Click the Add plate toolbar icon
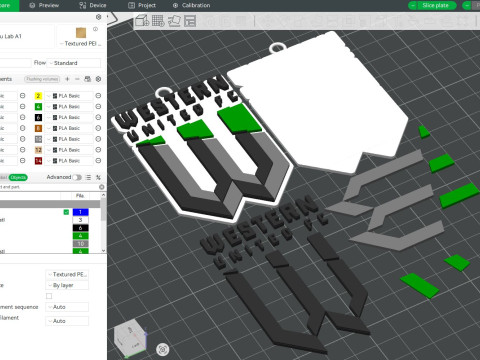Image resolution: width=480 pixels, height=360 pixels. [x=158, y=21]
